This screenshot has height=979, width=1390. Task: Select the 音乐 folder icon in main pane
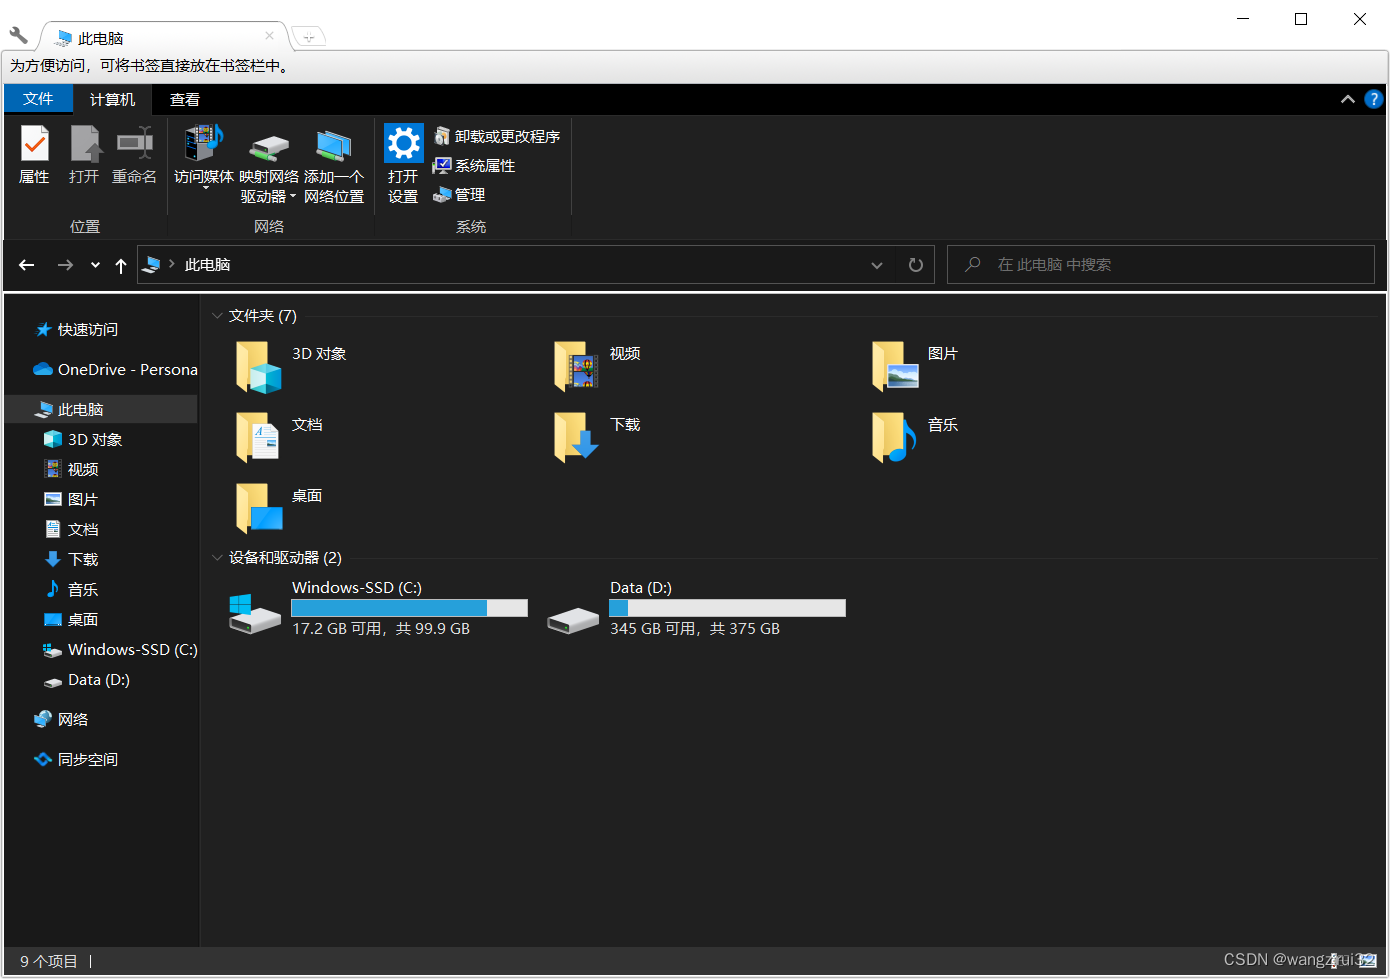click(x=895, y=438)
